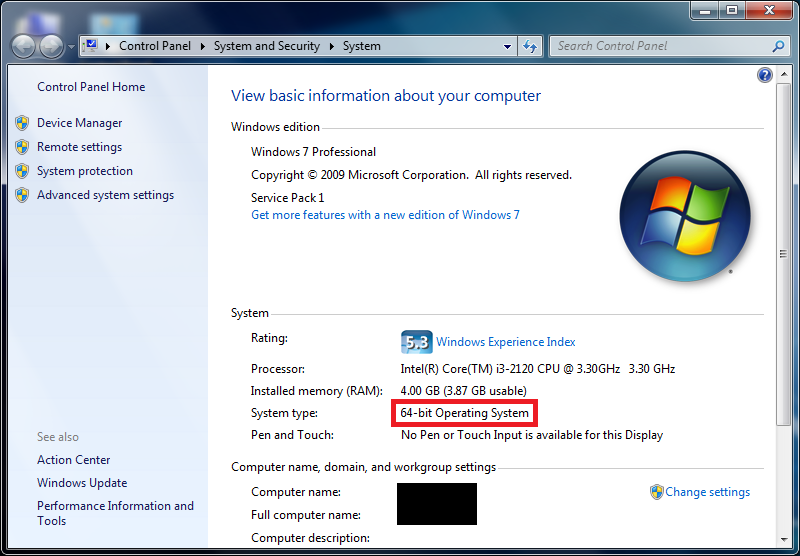Open help via blue question mark icon
This screenshot has height=556, width=800.
pyautogui.click(x=764, y=75)
